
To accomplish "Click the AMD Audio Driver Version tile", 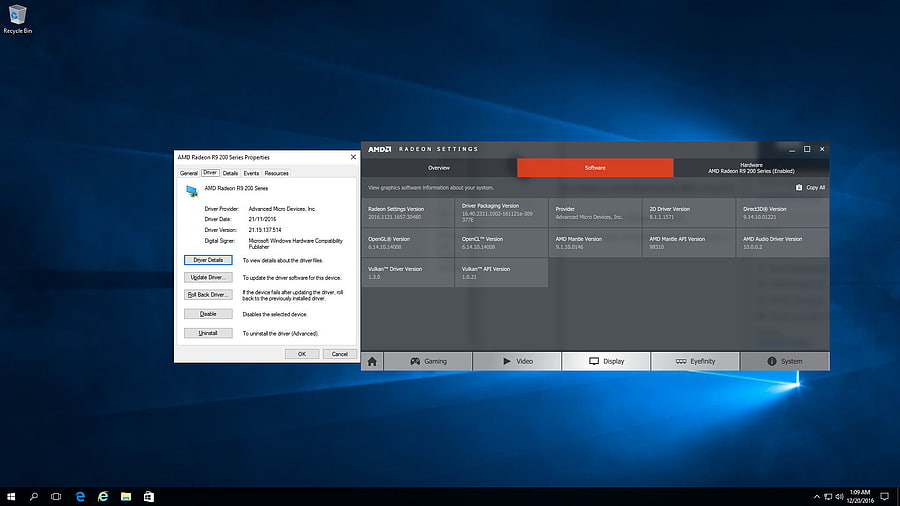I will pyautogui.click(x=782, y=243).
